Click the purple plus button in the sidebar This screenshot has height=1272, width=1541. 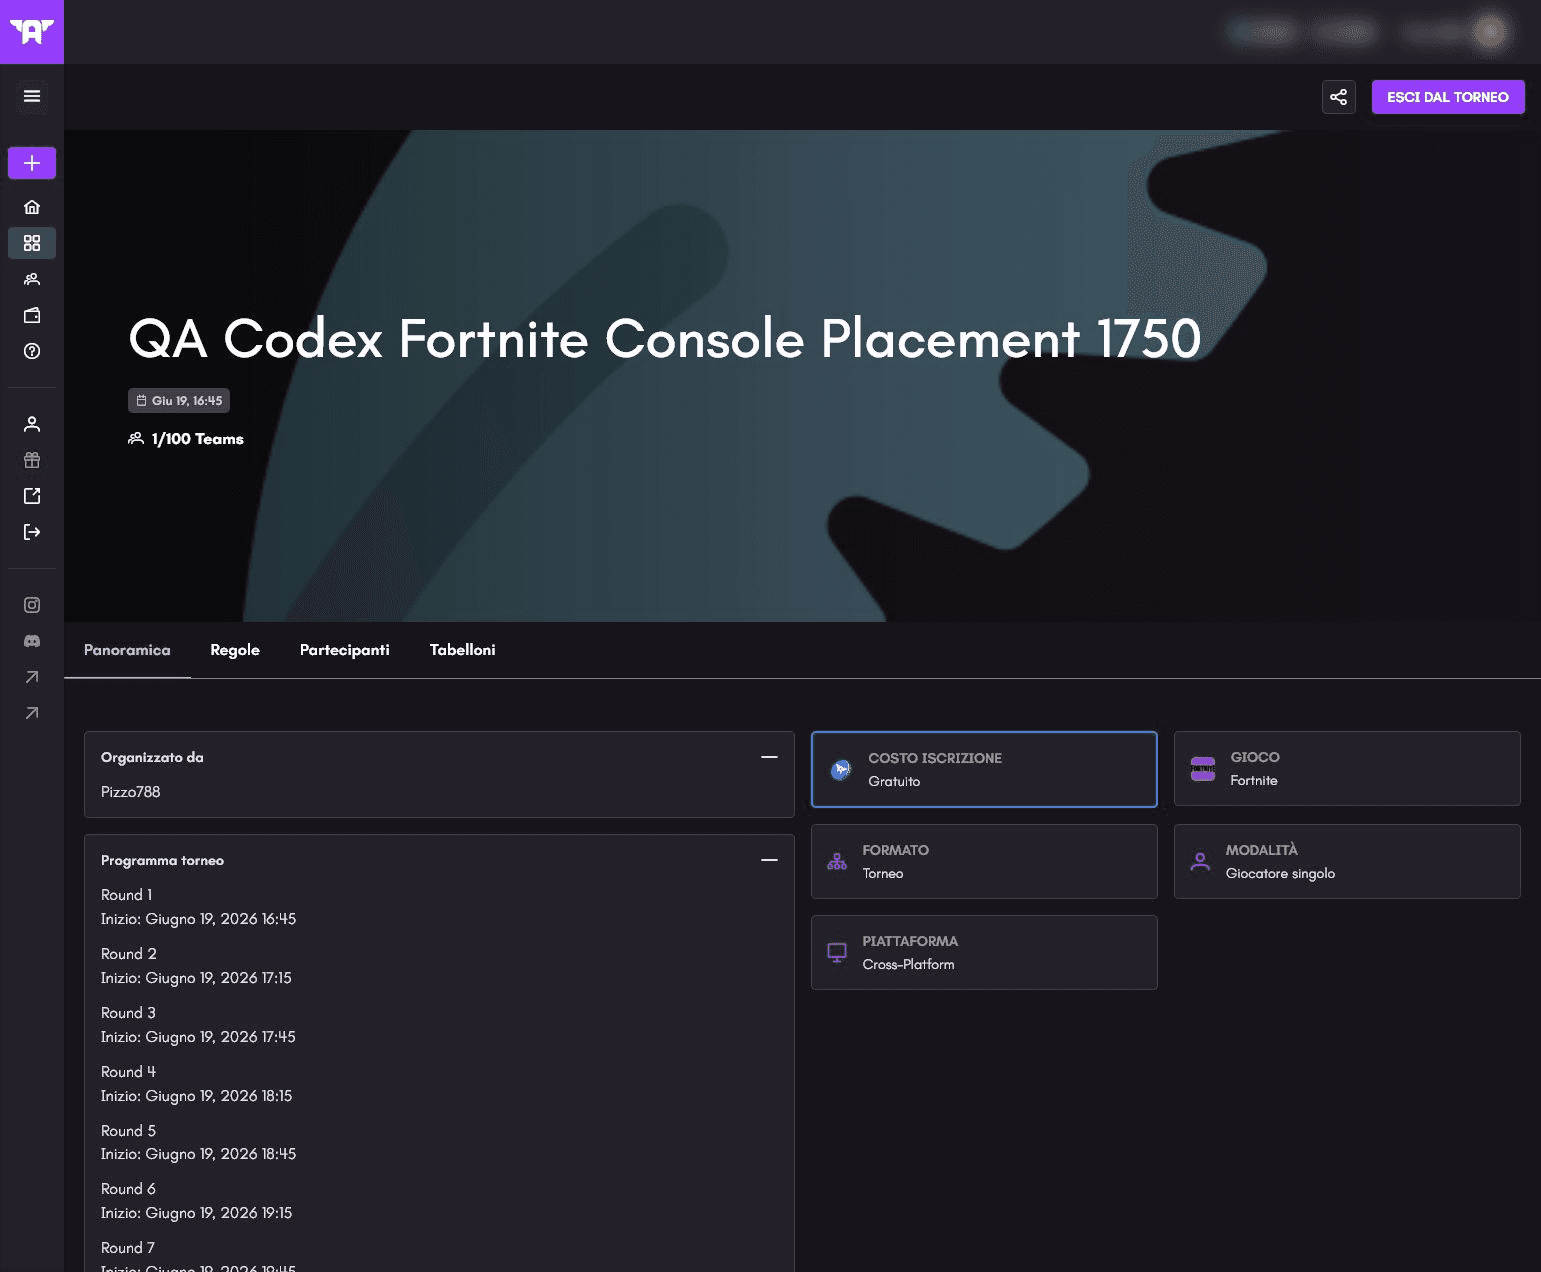click(x=32, y=163)
